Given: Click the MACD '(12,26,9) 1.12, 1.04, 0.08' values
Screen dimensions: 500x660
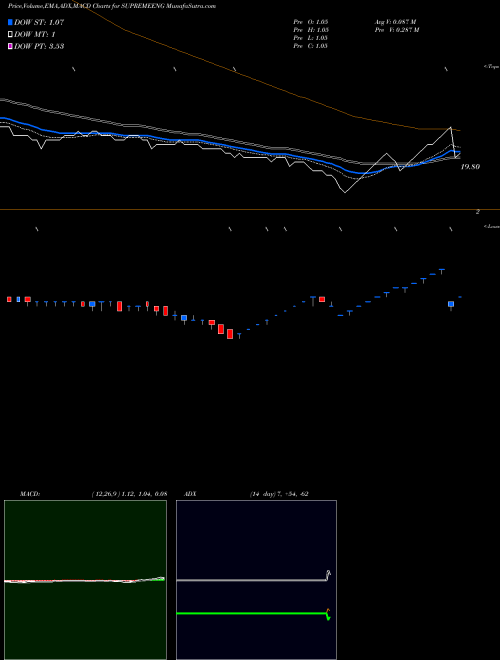Looking at the screenshot, I should click(x=129, y=494).
